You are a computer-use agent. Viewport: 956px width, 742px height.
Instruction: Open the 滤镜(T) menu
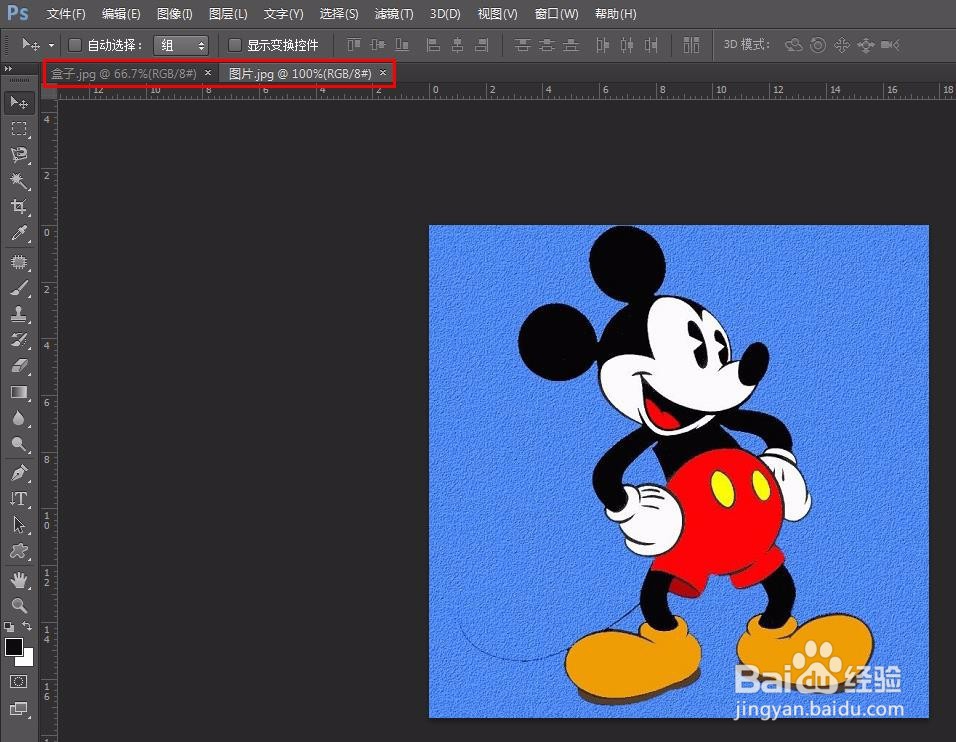[x=394, y=13]
